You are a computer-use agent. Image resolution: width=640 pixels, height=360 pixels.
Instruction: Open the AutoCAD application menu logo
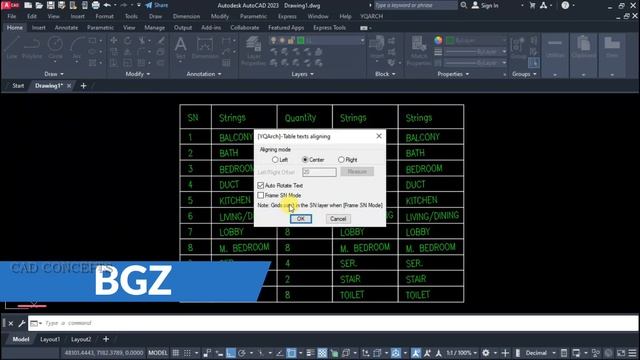tap(10, 5)
